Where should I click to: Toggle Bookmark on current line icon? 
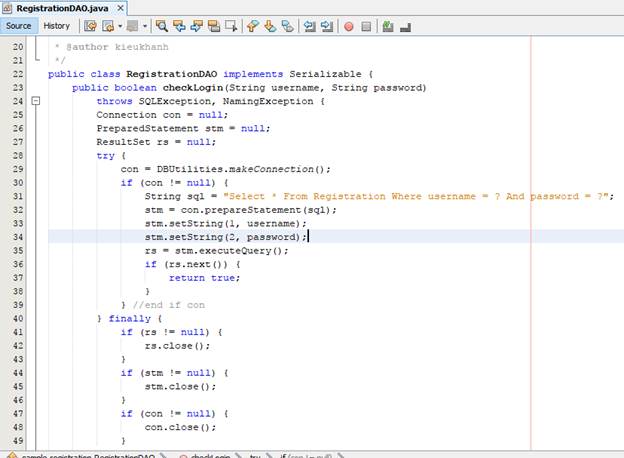pos(287,26)
